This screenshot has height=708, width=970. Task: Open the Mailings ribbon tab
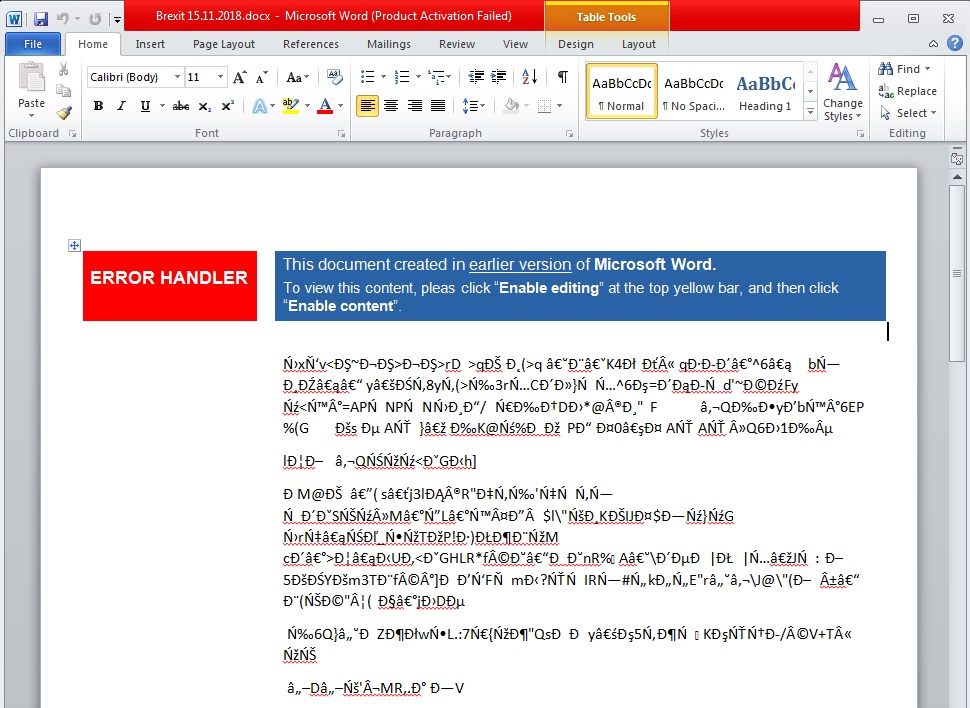(388, 44)
